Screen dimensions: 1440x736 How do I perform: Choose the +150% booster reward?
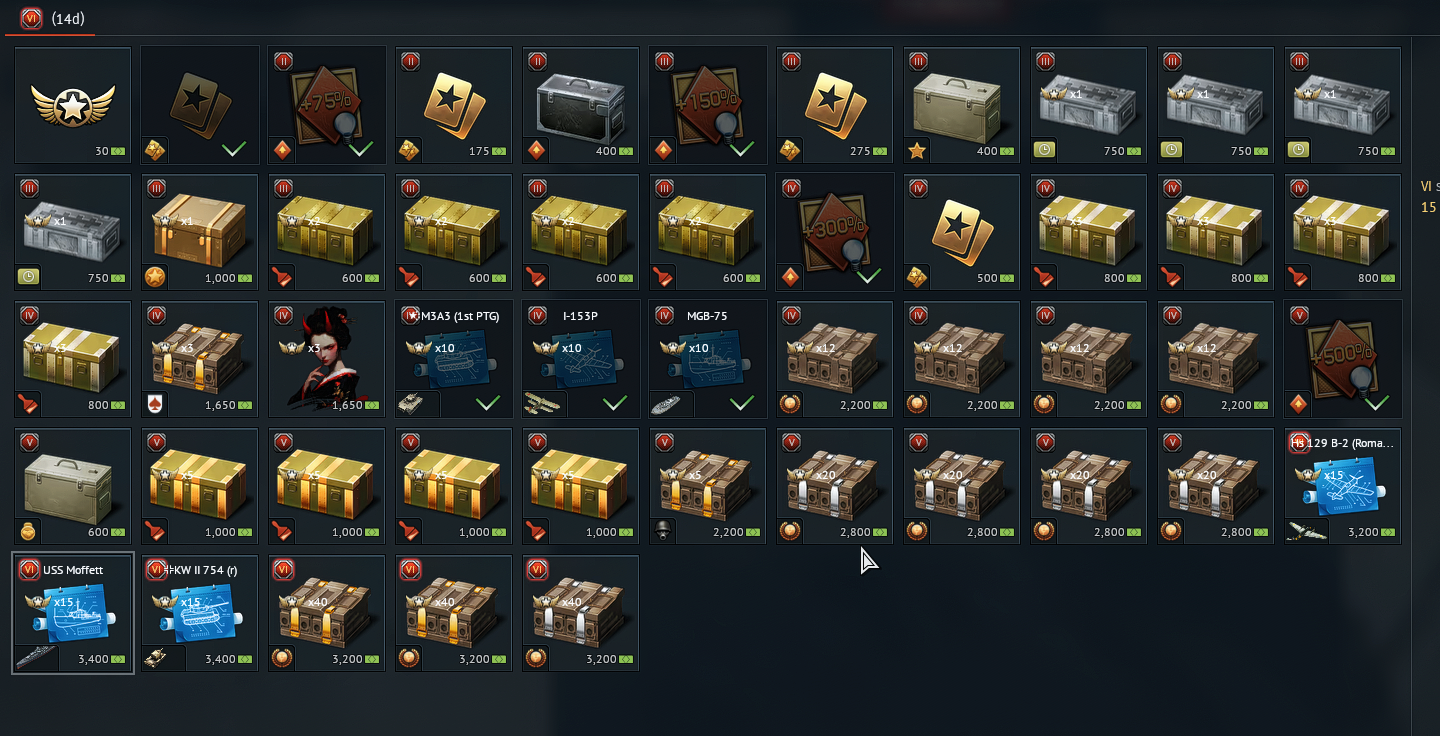pyautogui.click(x=708, y=104)
